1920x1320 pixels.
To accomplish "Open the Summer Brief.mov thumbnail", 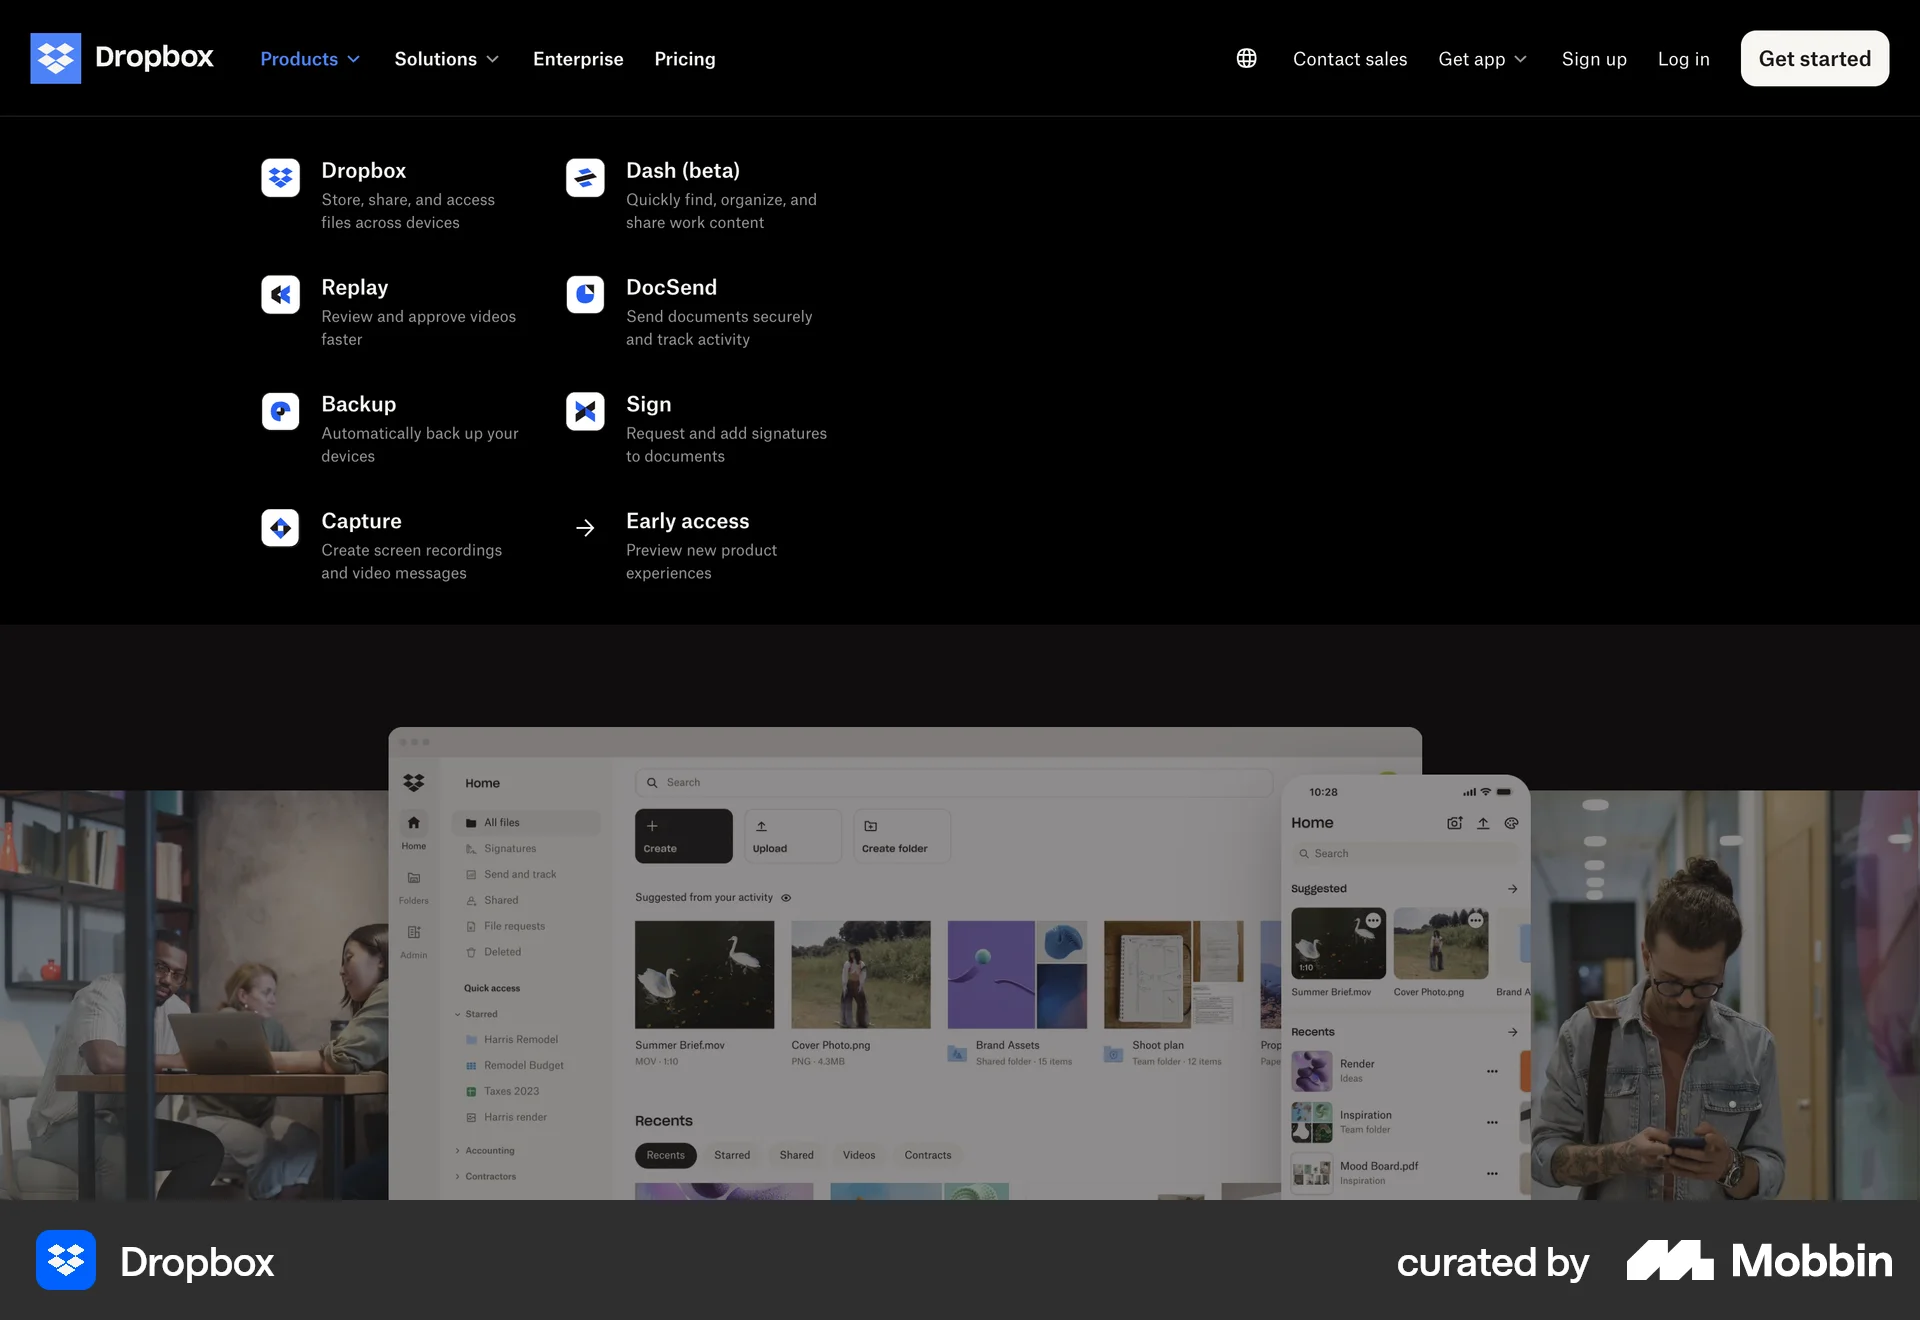I will coord(704,973).
